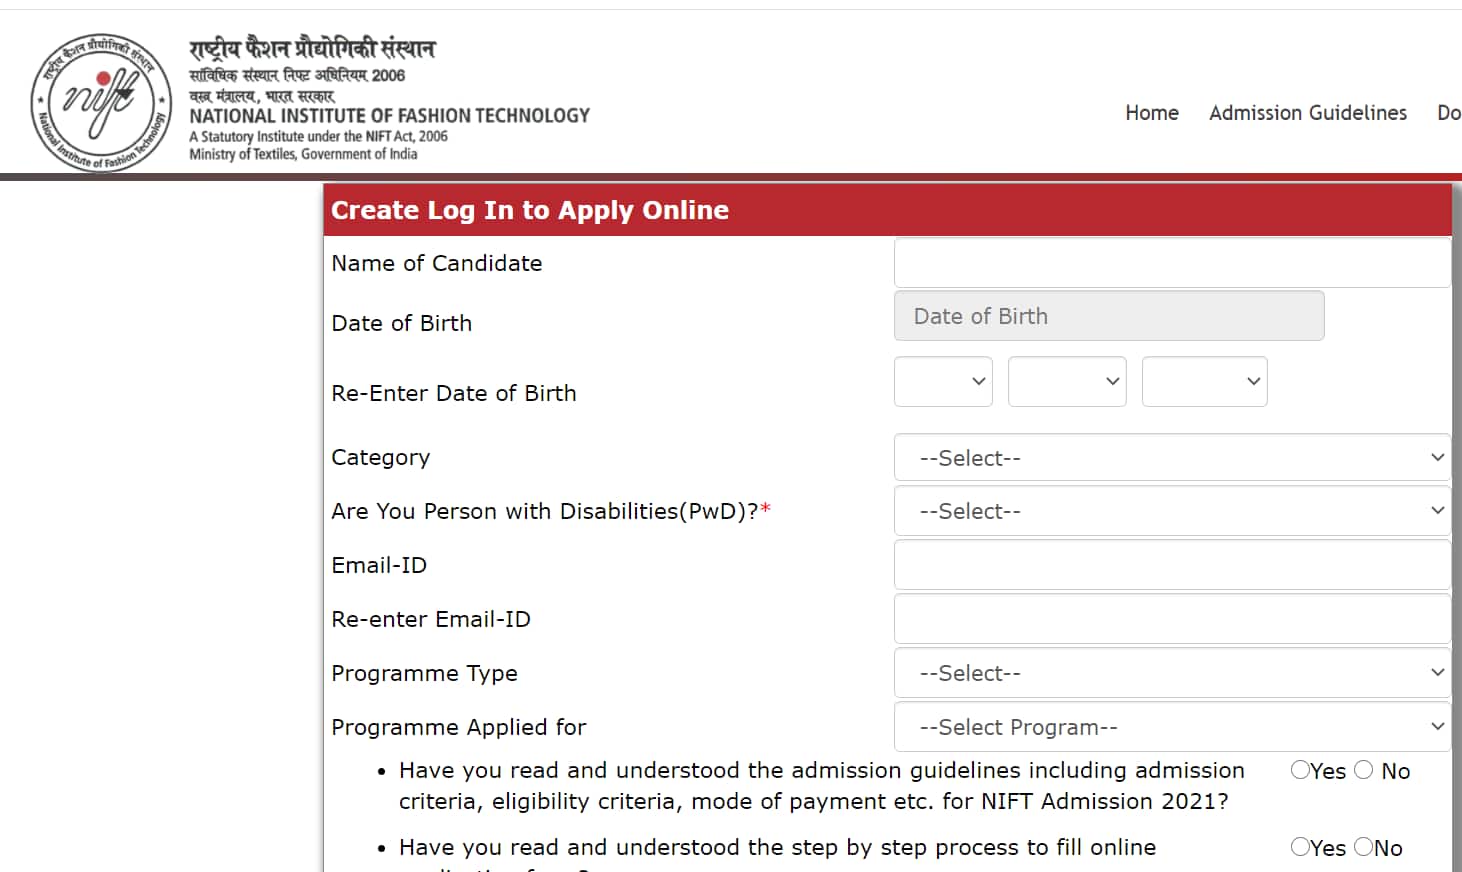
Task: Open the Person with Disabilities dropdown
Action: (x=1171, y=510)
